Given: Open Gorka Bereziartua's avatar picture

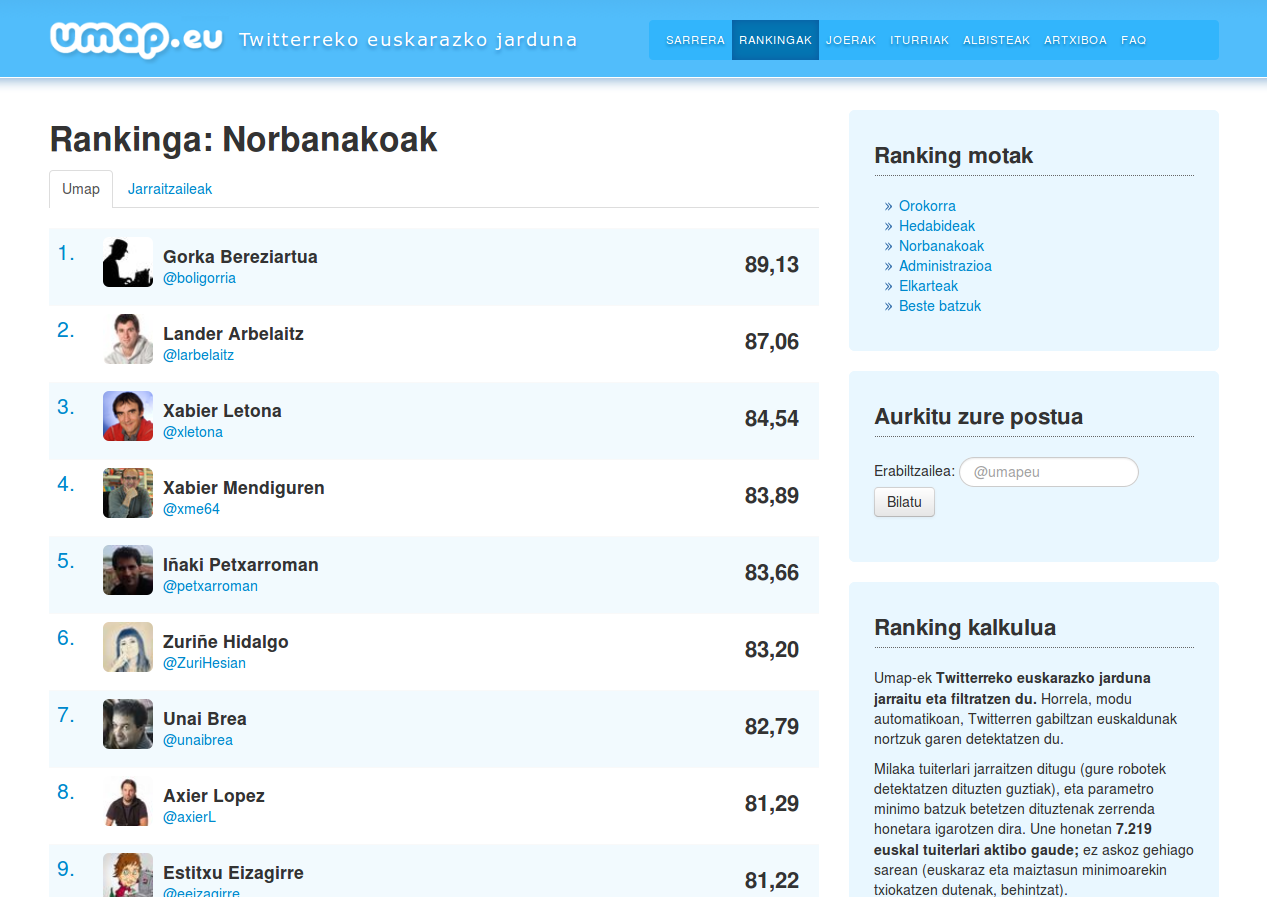Looking at the screenshot, I should (x=128, y=262).
